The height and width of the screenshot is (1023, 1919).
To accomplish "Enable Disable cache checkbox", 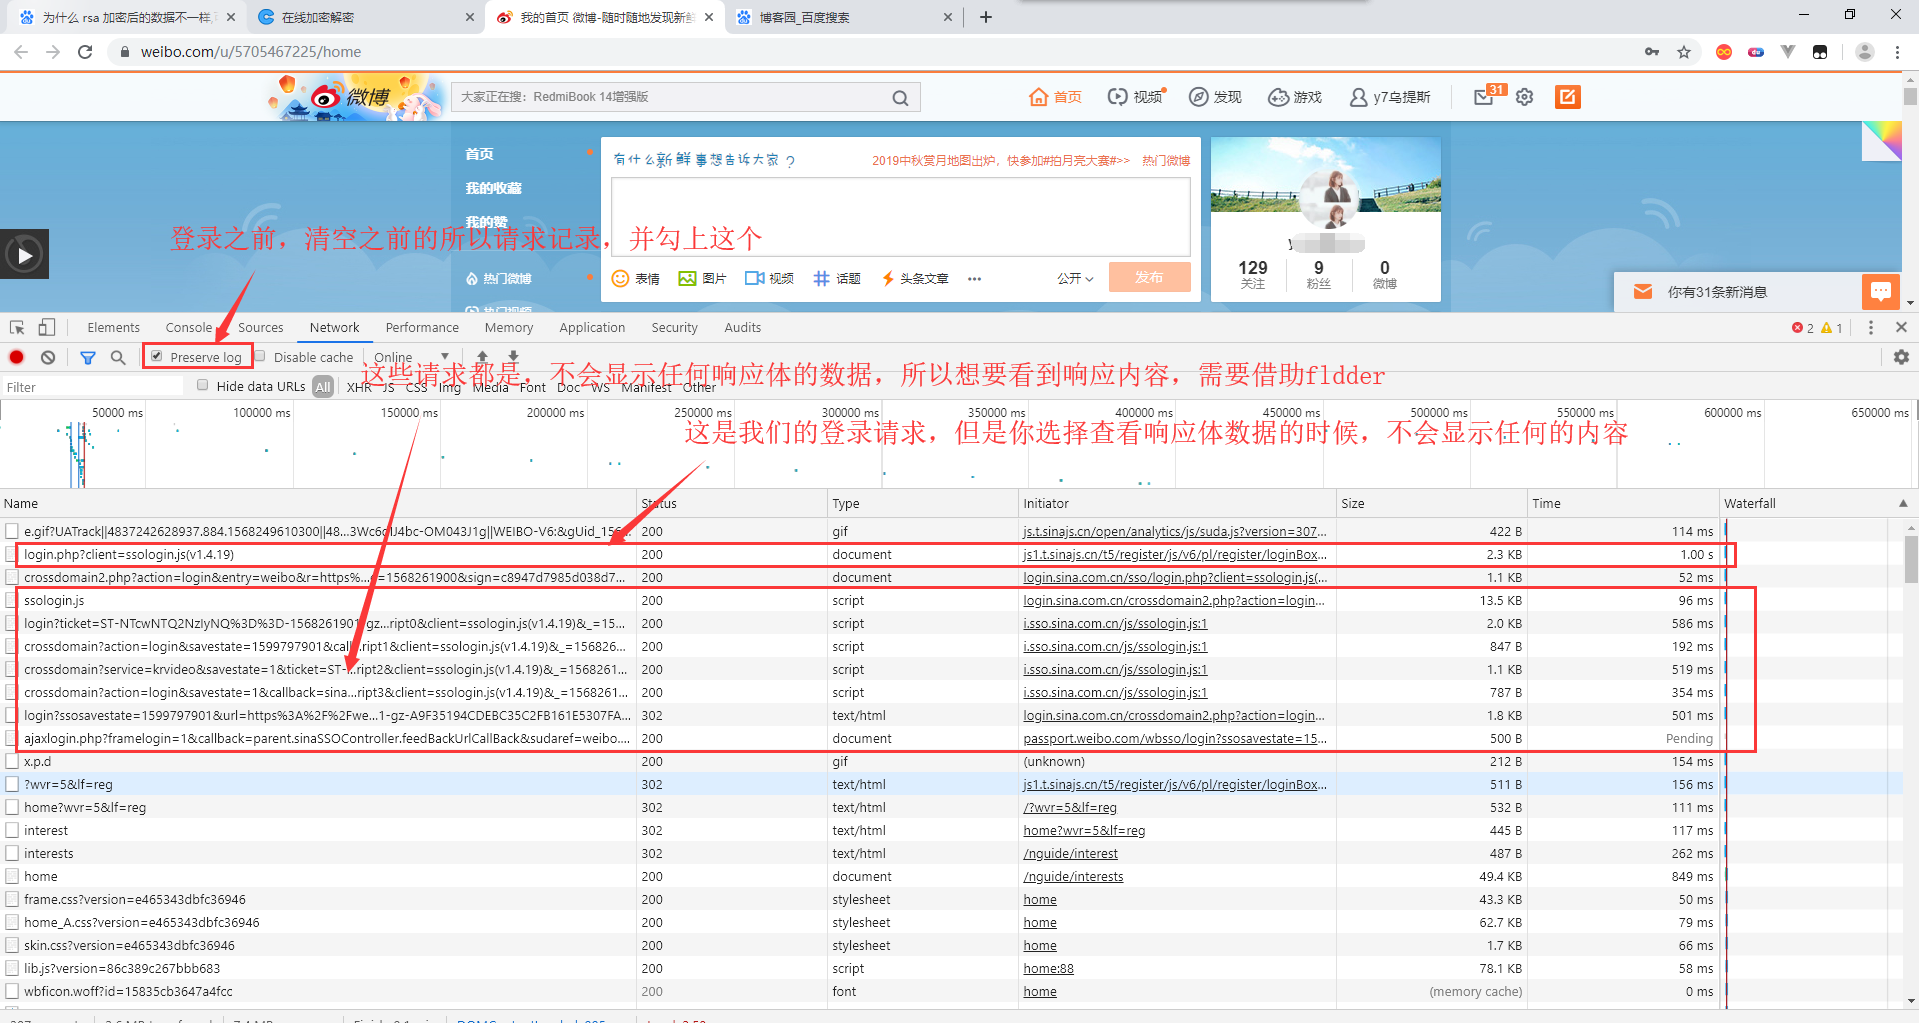I will (x=260, y=356).
